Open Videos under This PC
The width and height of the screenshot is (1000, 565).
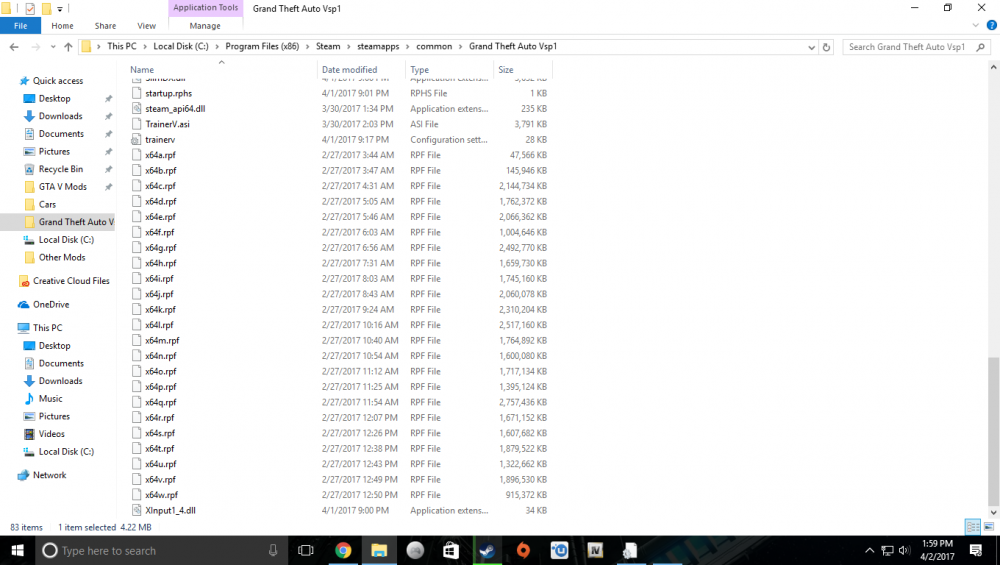(52, 434)
